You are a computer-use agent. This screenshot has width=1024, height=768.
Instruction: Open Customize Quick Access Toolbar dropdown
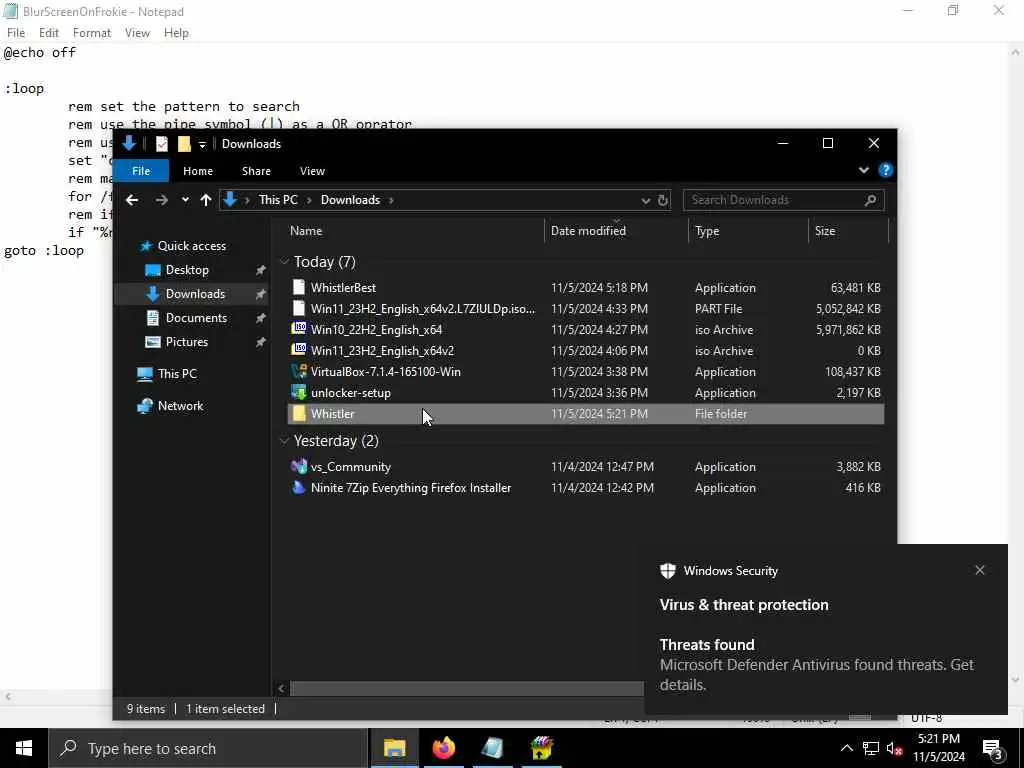tap(202, 144)
